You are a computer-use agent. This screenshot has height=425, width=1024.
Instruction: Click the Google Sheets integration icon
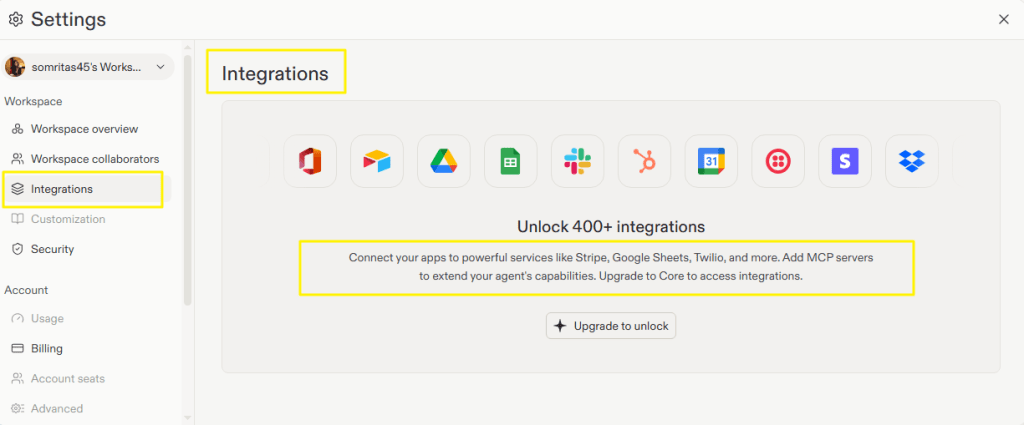coord(511,161)
